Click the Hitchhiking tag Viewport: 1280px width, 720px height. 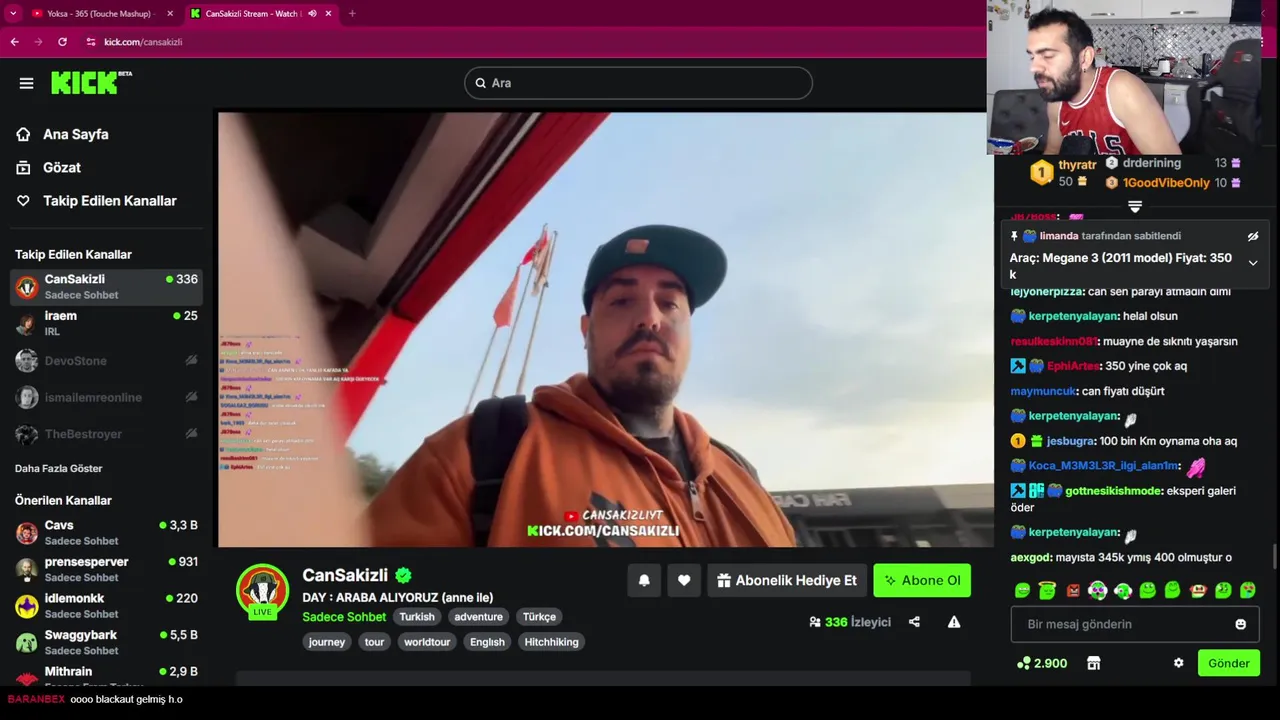coord(551,642)
